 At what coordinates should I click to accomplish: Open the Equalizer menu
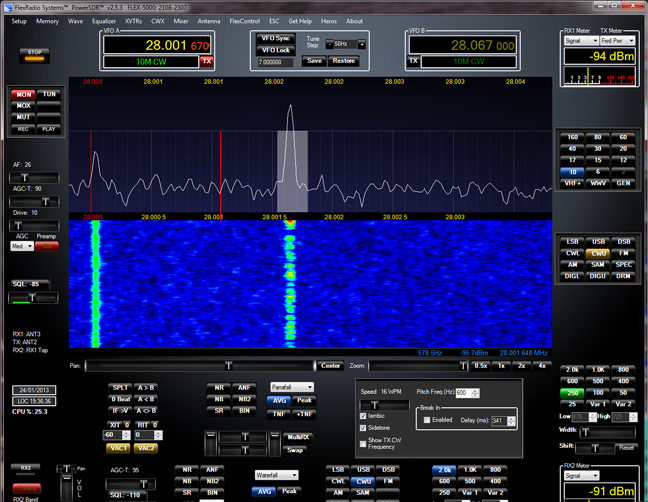(x=104, y=21)
